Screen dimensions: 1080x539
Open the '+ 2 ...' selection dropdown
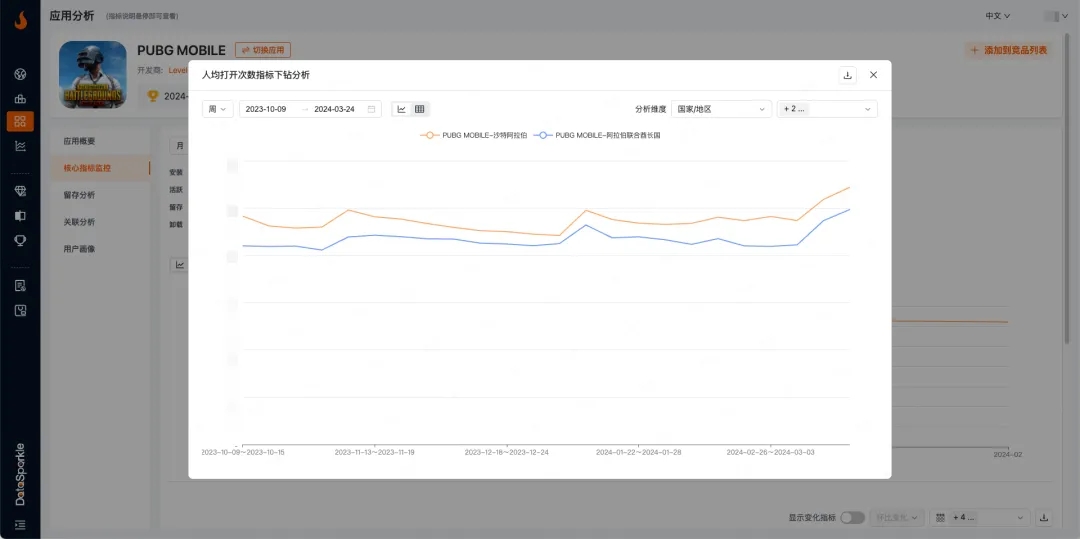click(827, 109)
